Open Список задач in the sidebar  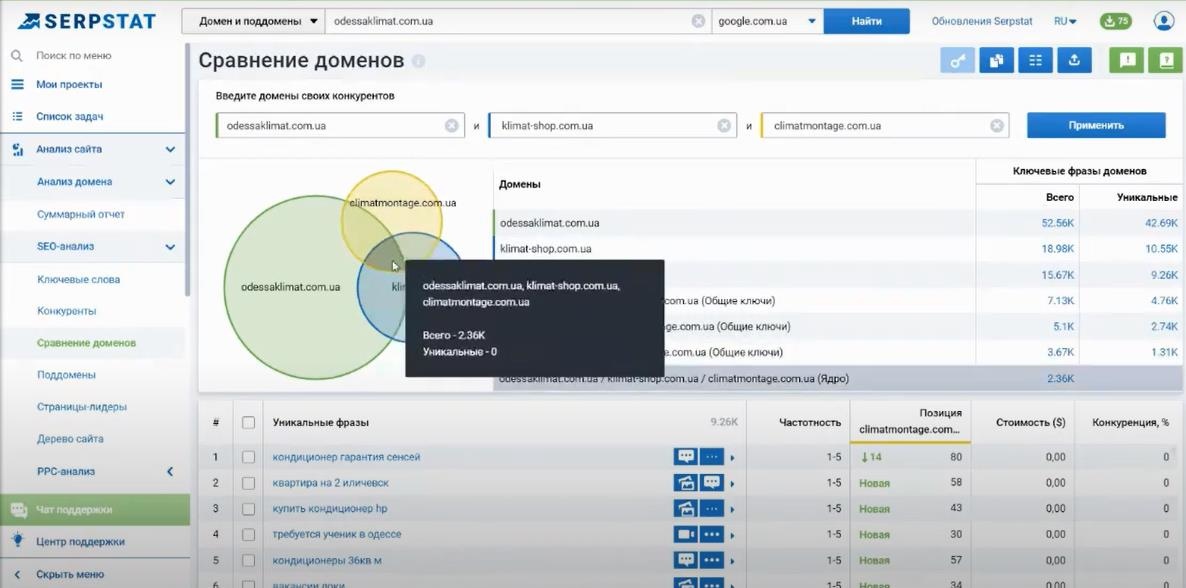70,117
